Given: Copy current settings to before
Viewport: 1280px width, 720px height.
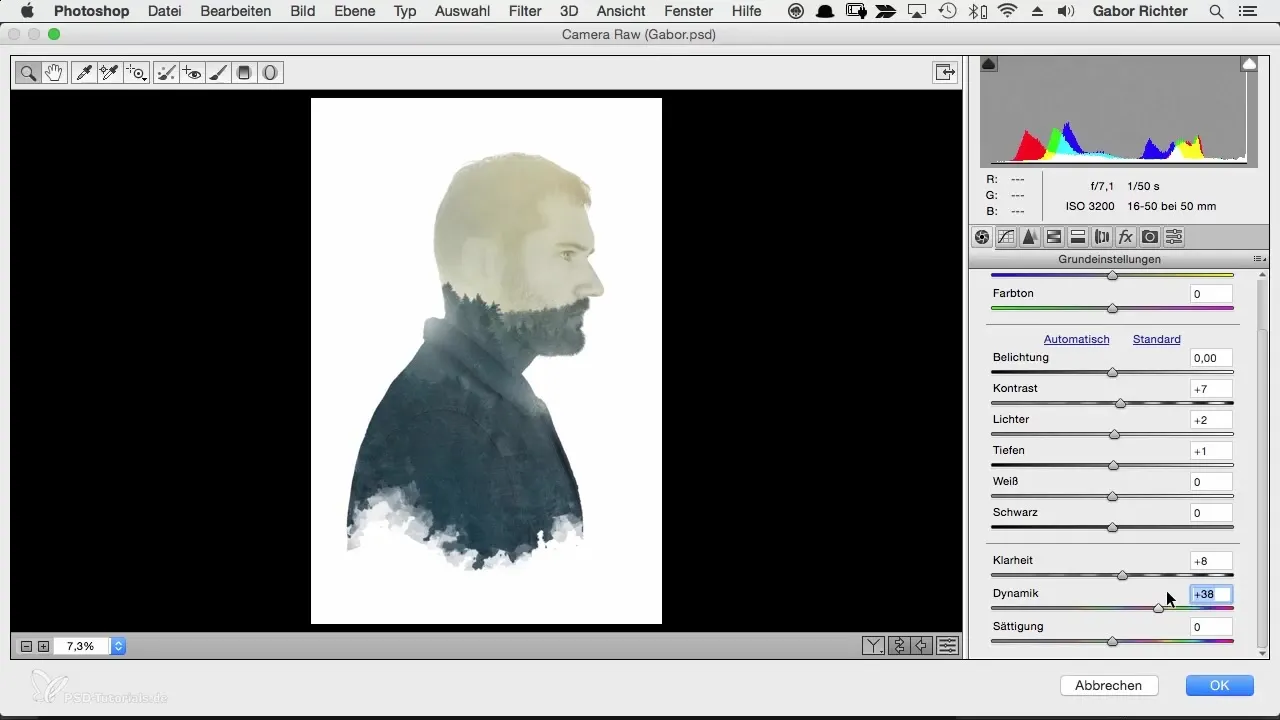Looking at the screenshot, I should pyautogui.click(x=923, y=645).
